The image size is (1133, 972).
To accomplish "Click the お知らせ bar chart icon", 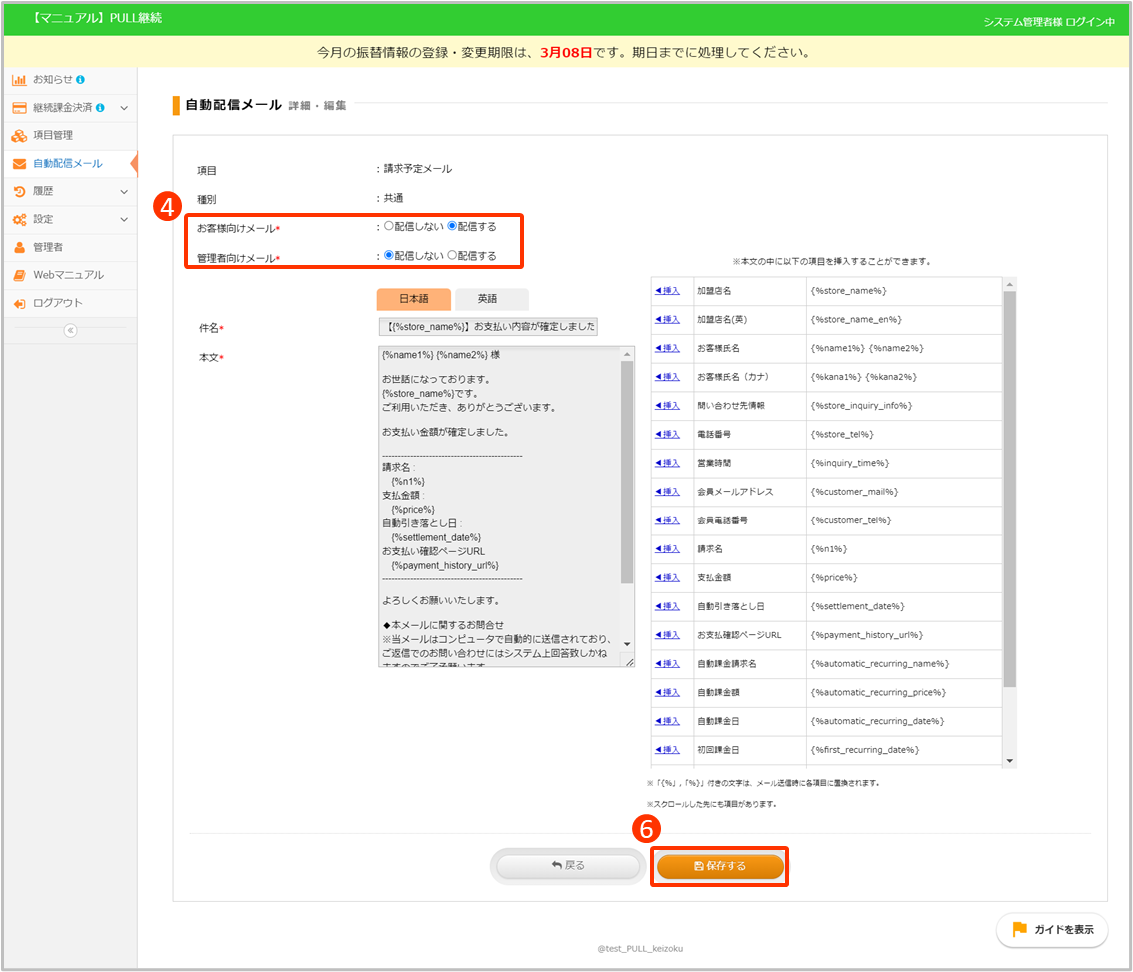I will [19, 79].
